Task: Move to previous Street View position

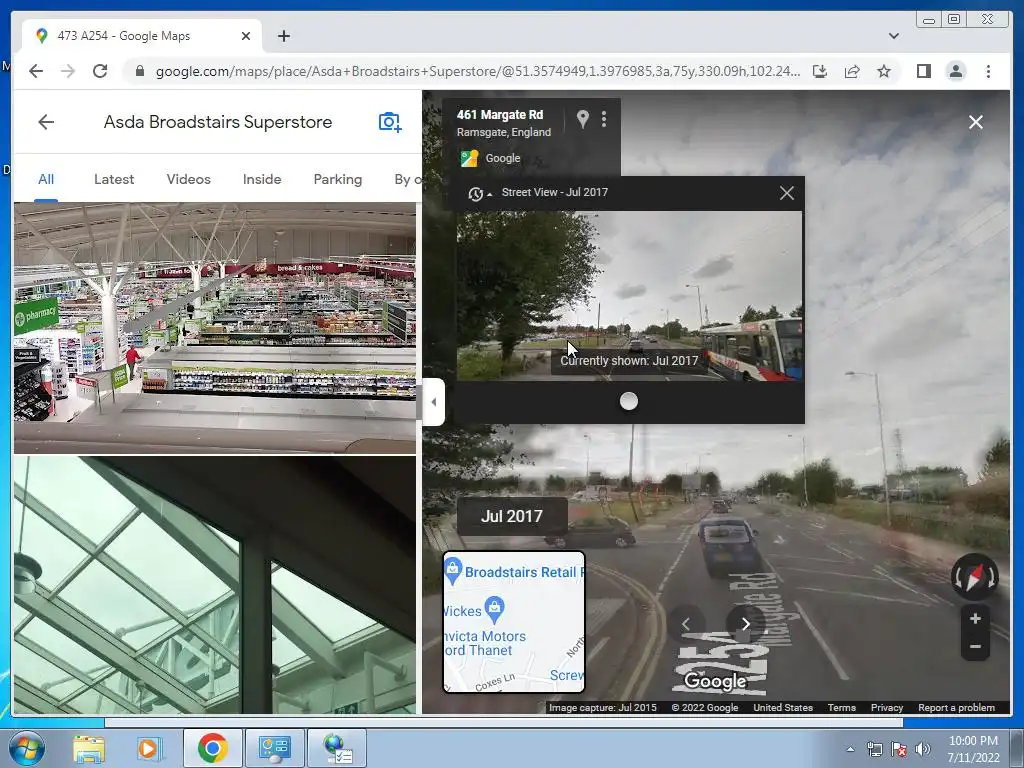Action: point(686,624)
